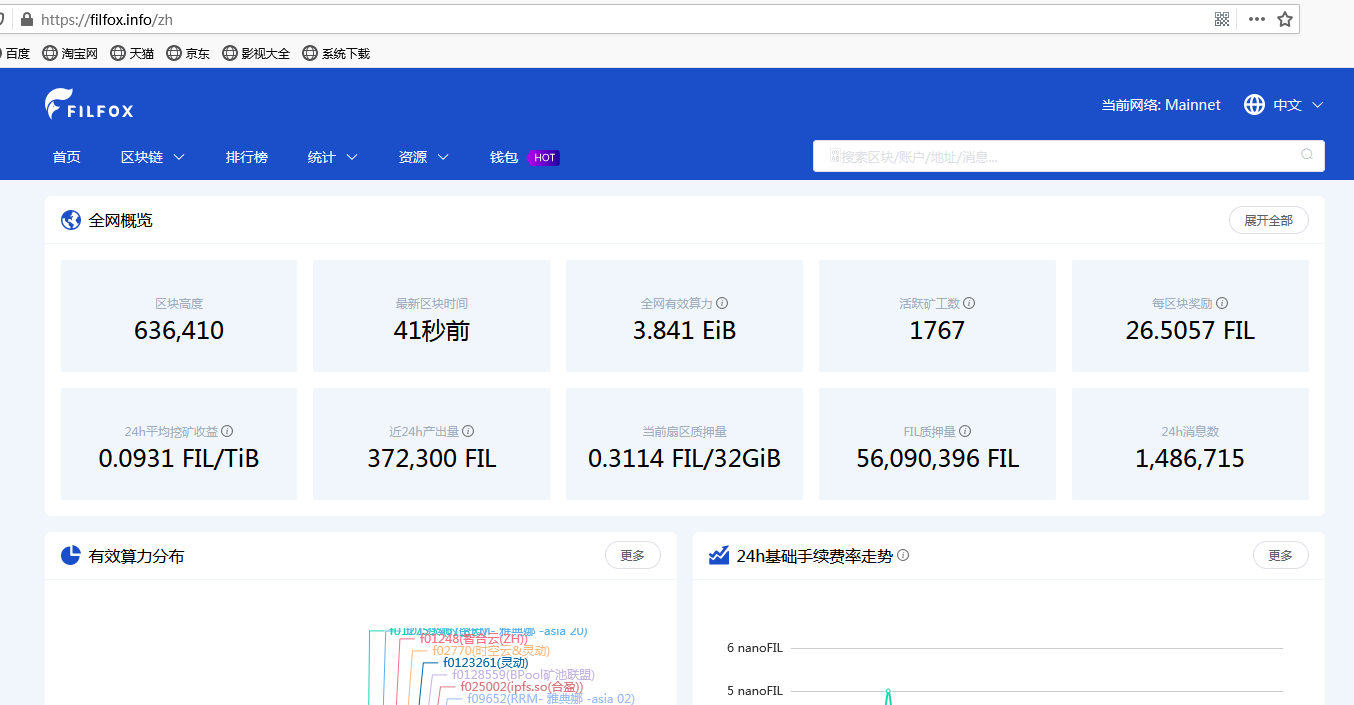
Task: Click 更多 in 有效算力分布 panel
Action: click(632, 555)
